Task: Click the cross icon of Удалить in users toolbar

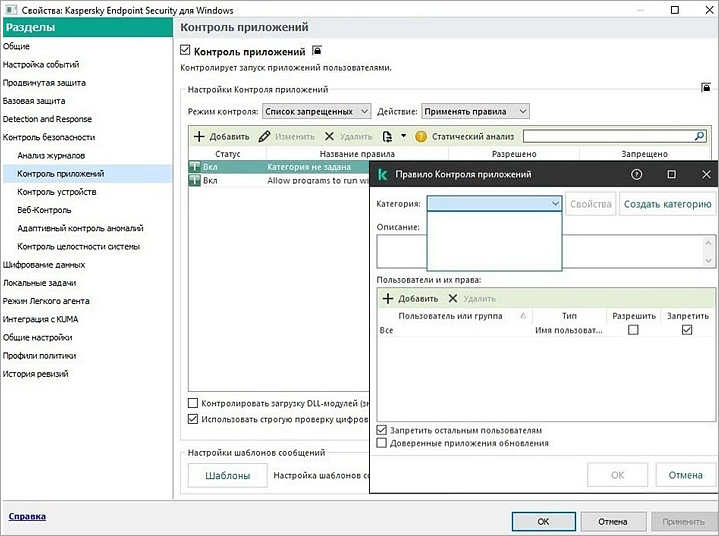Action: tap(453, 298)
